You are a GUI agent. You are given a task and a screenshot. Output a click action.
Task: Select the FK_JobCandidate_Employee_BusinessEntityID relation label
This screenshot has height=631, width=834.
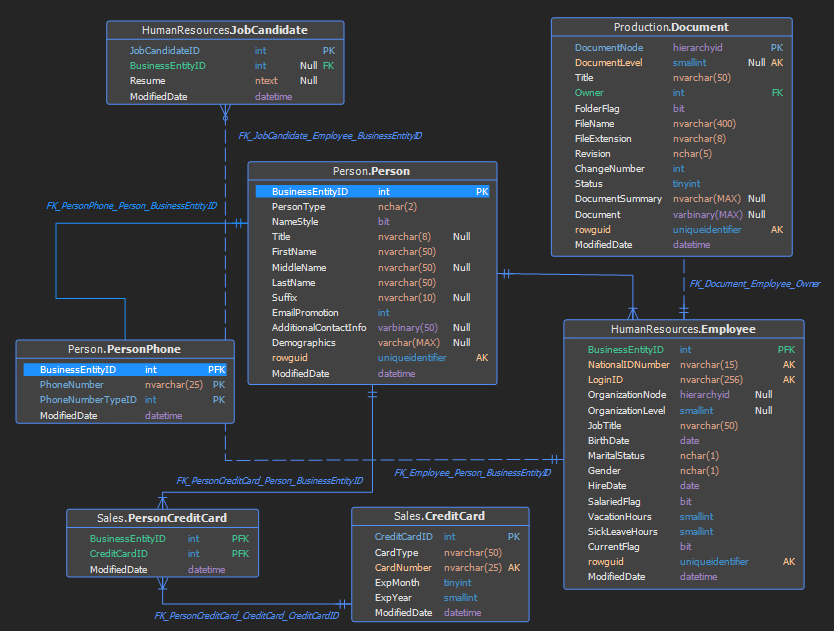(330, 136)
